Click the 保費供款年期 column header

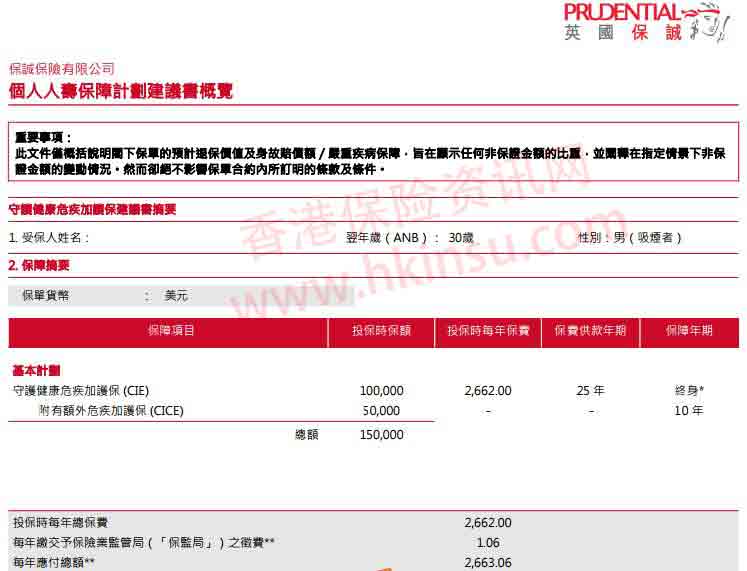(x=590, y=331)
